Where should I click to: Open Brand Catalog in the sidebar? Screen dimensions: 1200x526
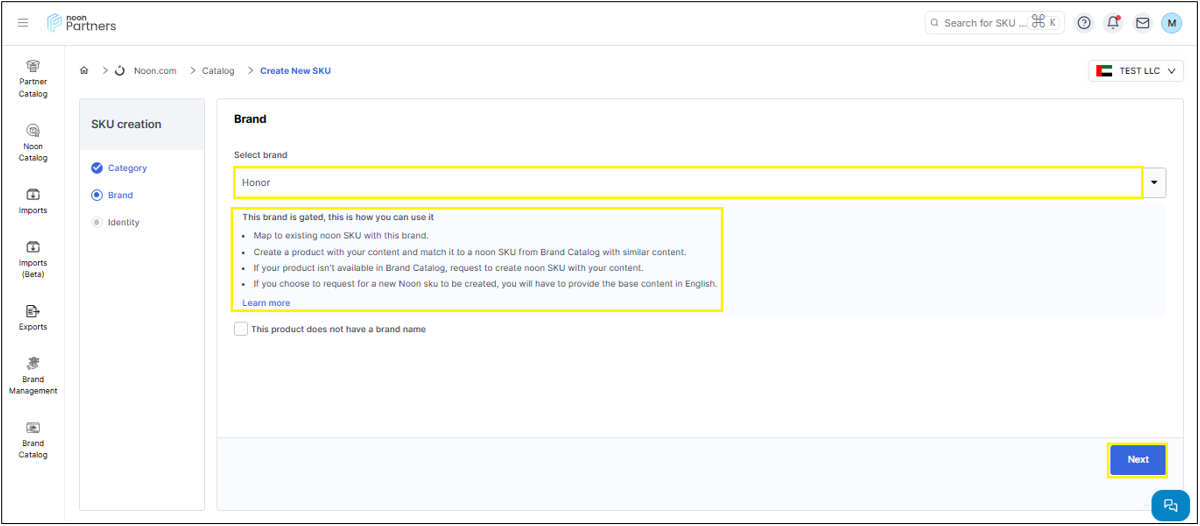pos(33,439)
